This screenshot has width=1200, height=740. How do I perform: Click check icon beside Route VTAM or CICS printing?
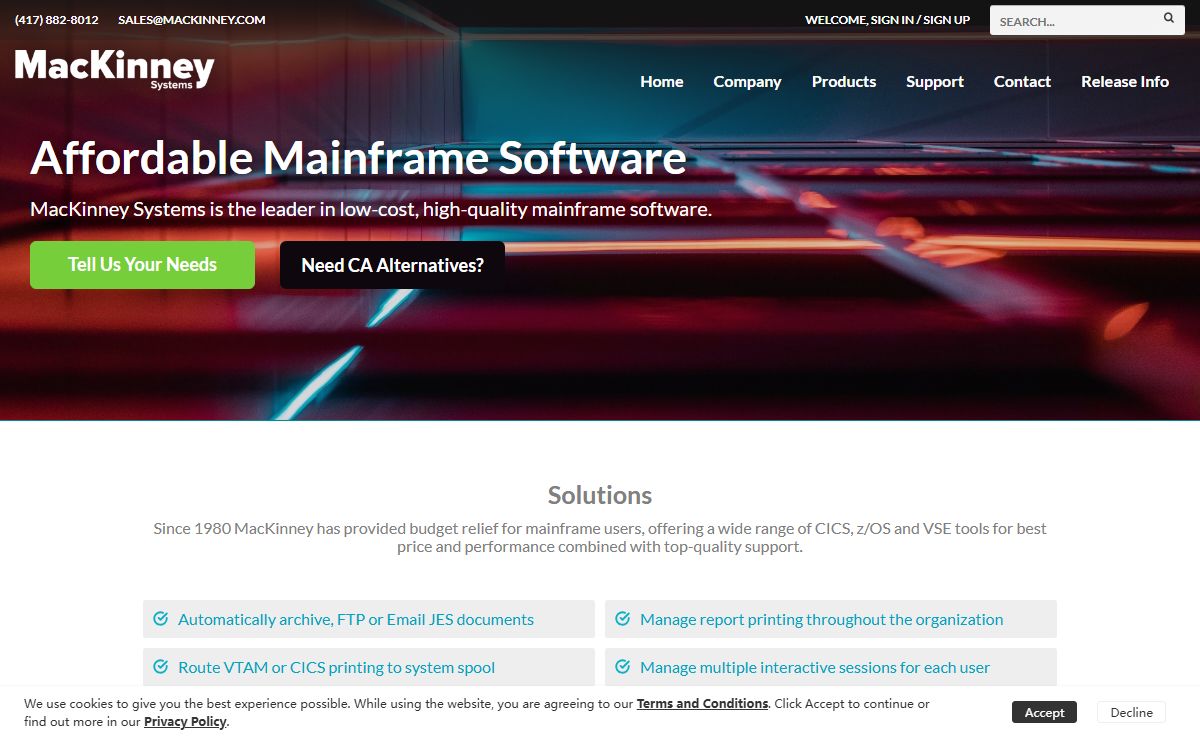tap(160, 667)
